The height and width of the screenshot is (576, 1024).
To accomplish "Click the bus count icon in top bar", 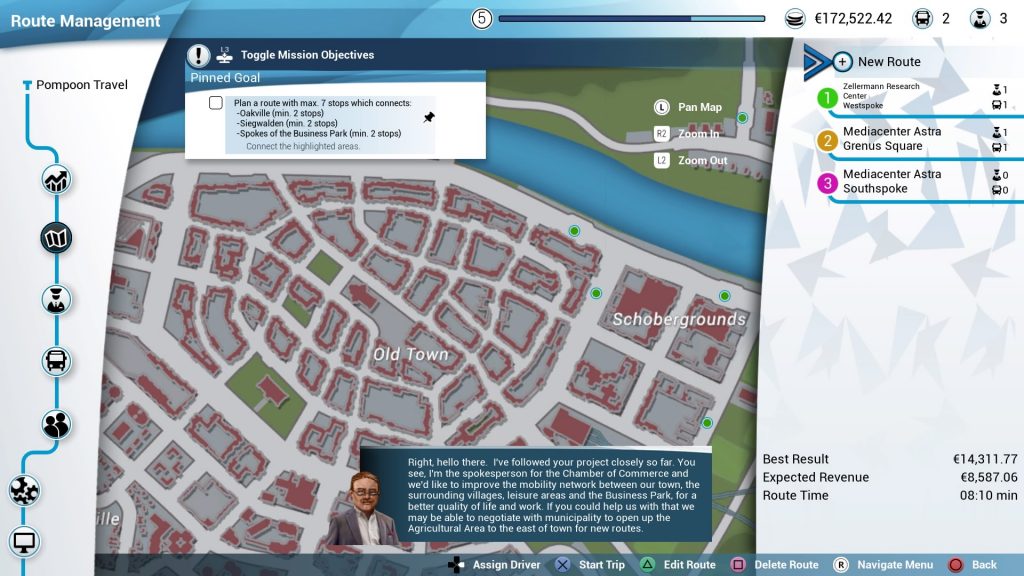I will click(922, 19).
